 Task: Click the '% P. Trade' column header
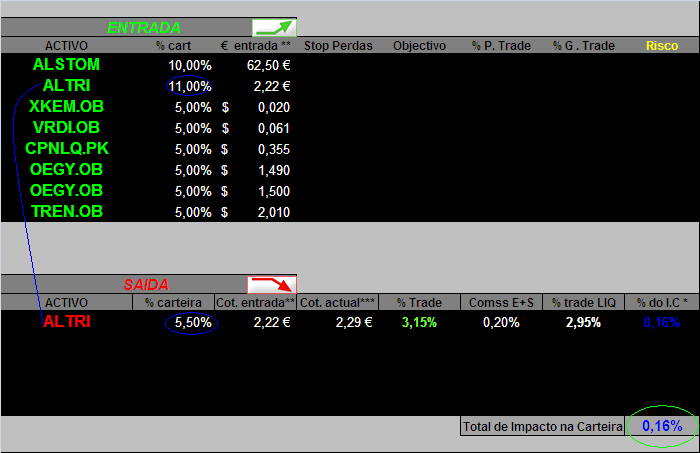[x=501, y=46]
